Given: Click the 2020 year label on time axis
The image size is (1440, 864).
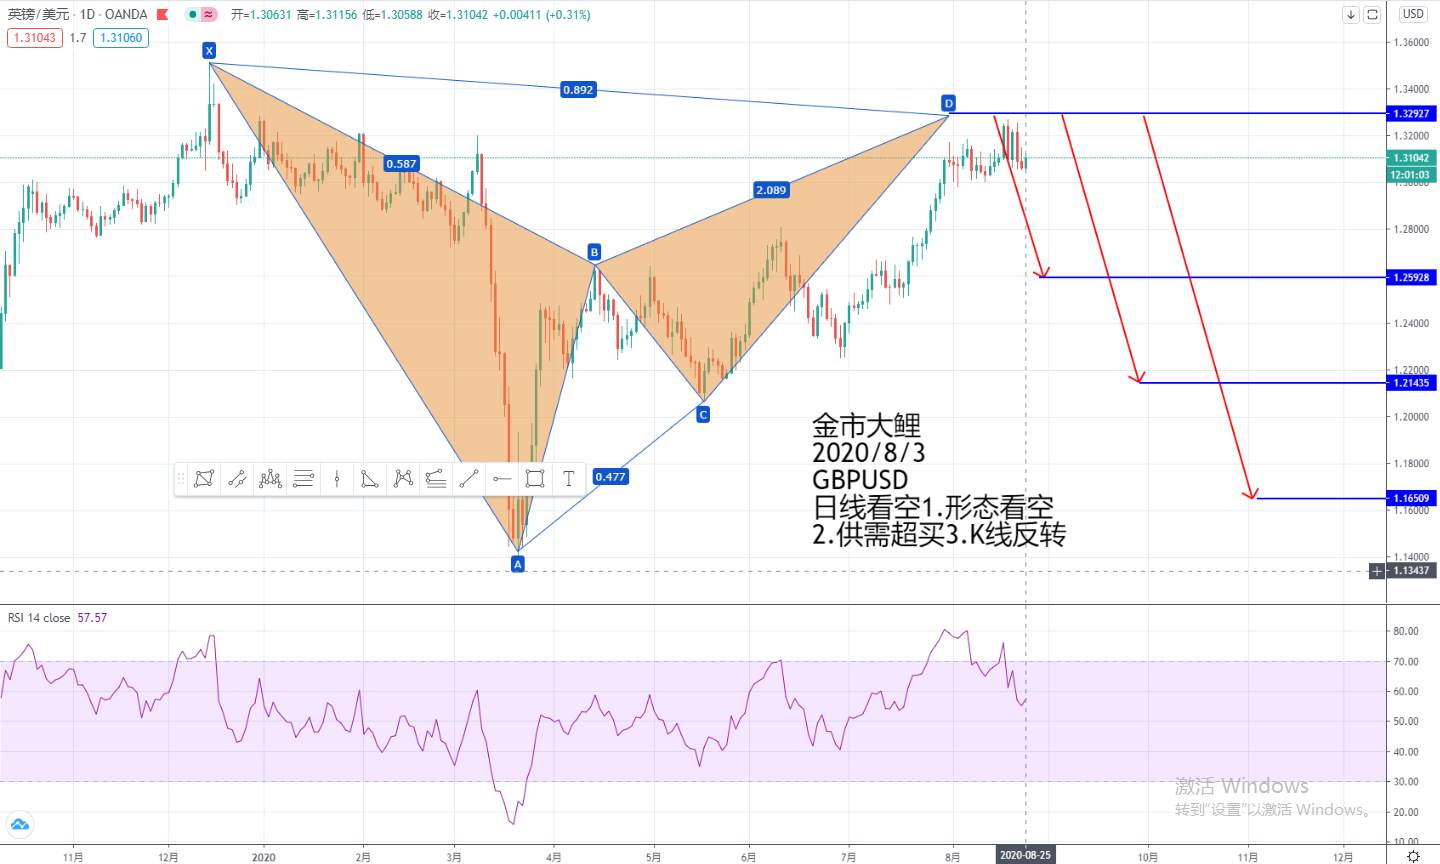Looking at the screenshot, I should pyautogui.click(x=264, y=857).
